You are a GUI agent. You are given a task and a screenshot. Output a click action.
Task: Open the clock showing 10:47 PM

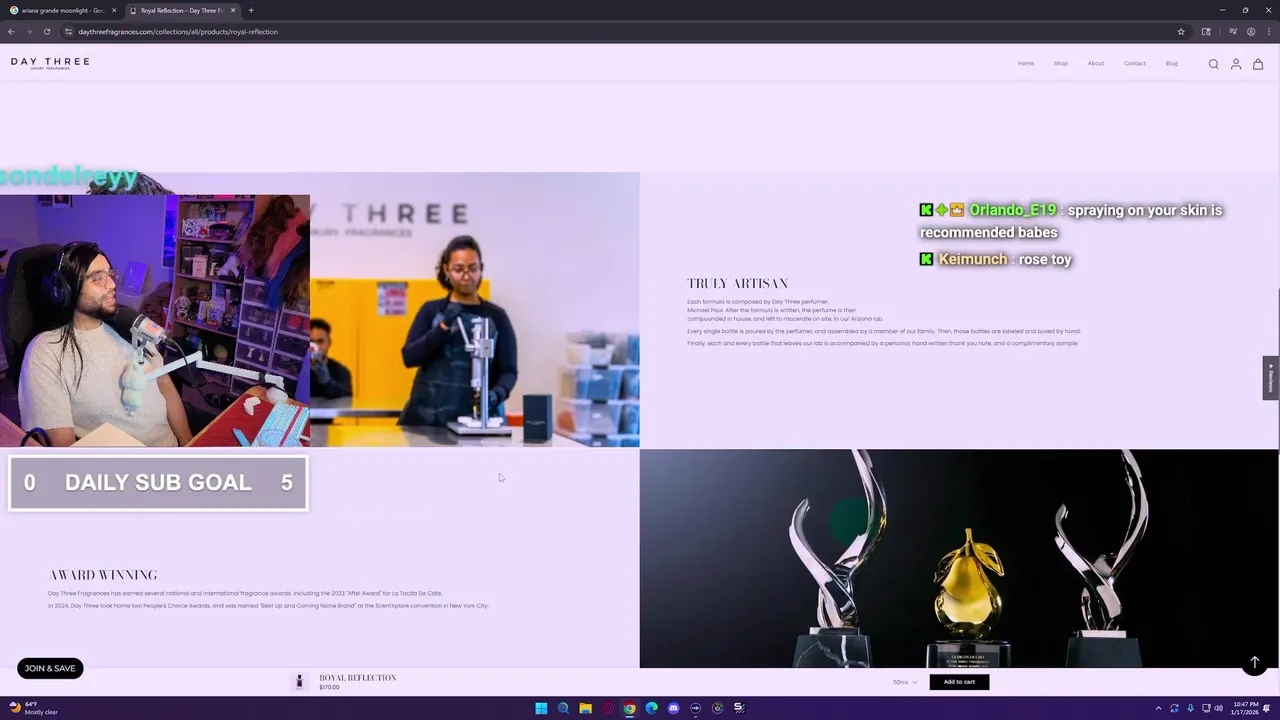pos(1245,708)
